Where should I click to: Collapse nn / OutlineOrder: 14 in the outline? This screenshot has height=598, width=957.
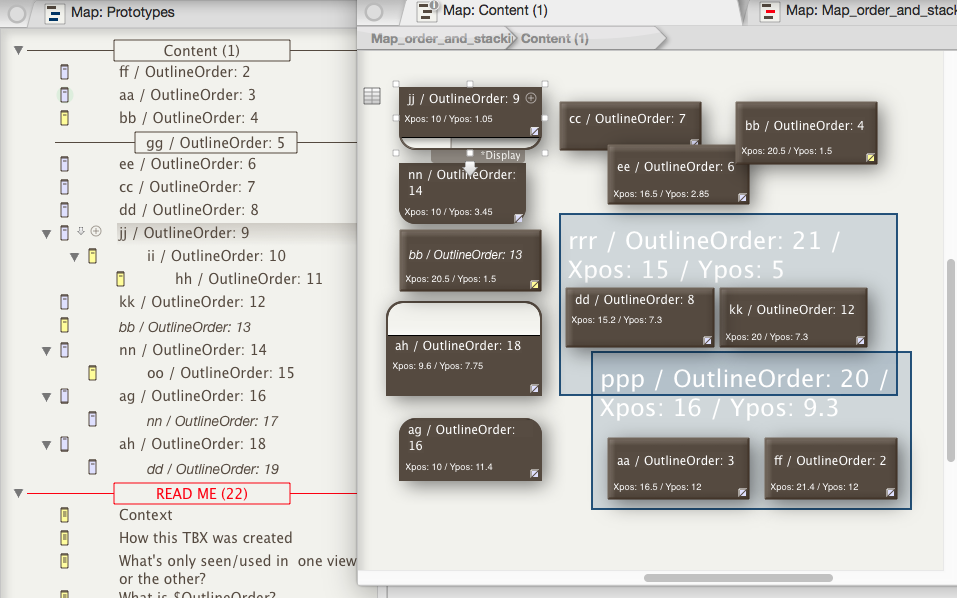[47, 349]
